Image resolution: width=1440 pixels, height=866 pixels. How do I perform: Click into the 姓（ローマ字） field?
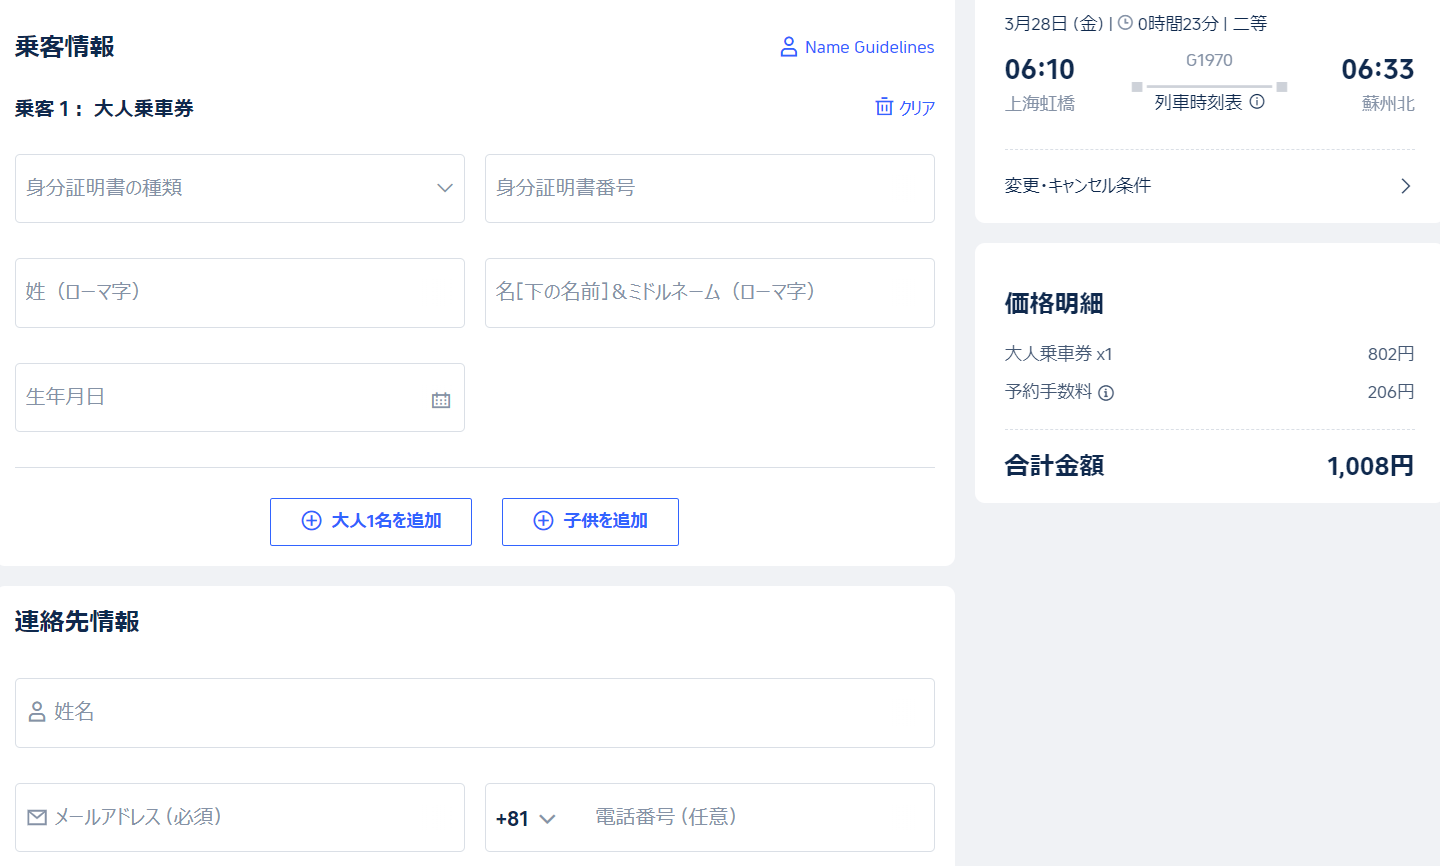tap(240, 292)
